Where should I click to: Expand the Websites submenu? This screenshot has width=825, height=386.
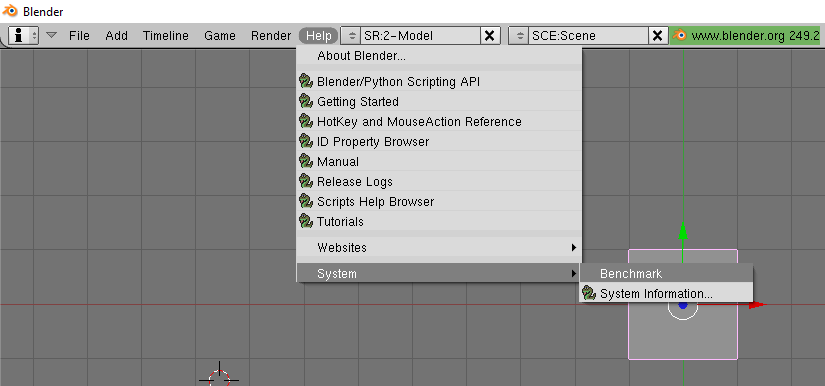tap(439, 247)
